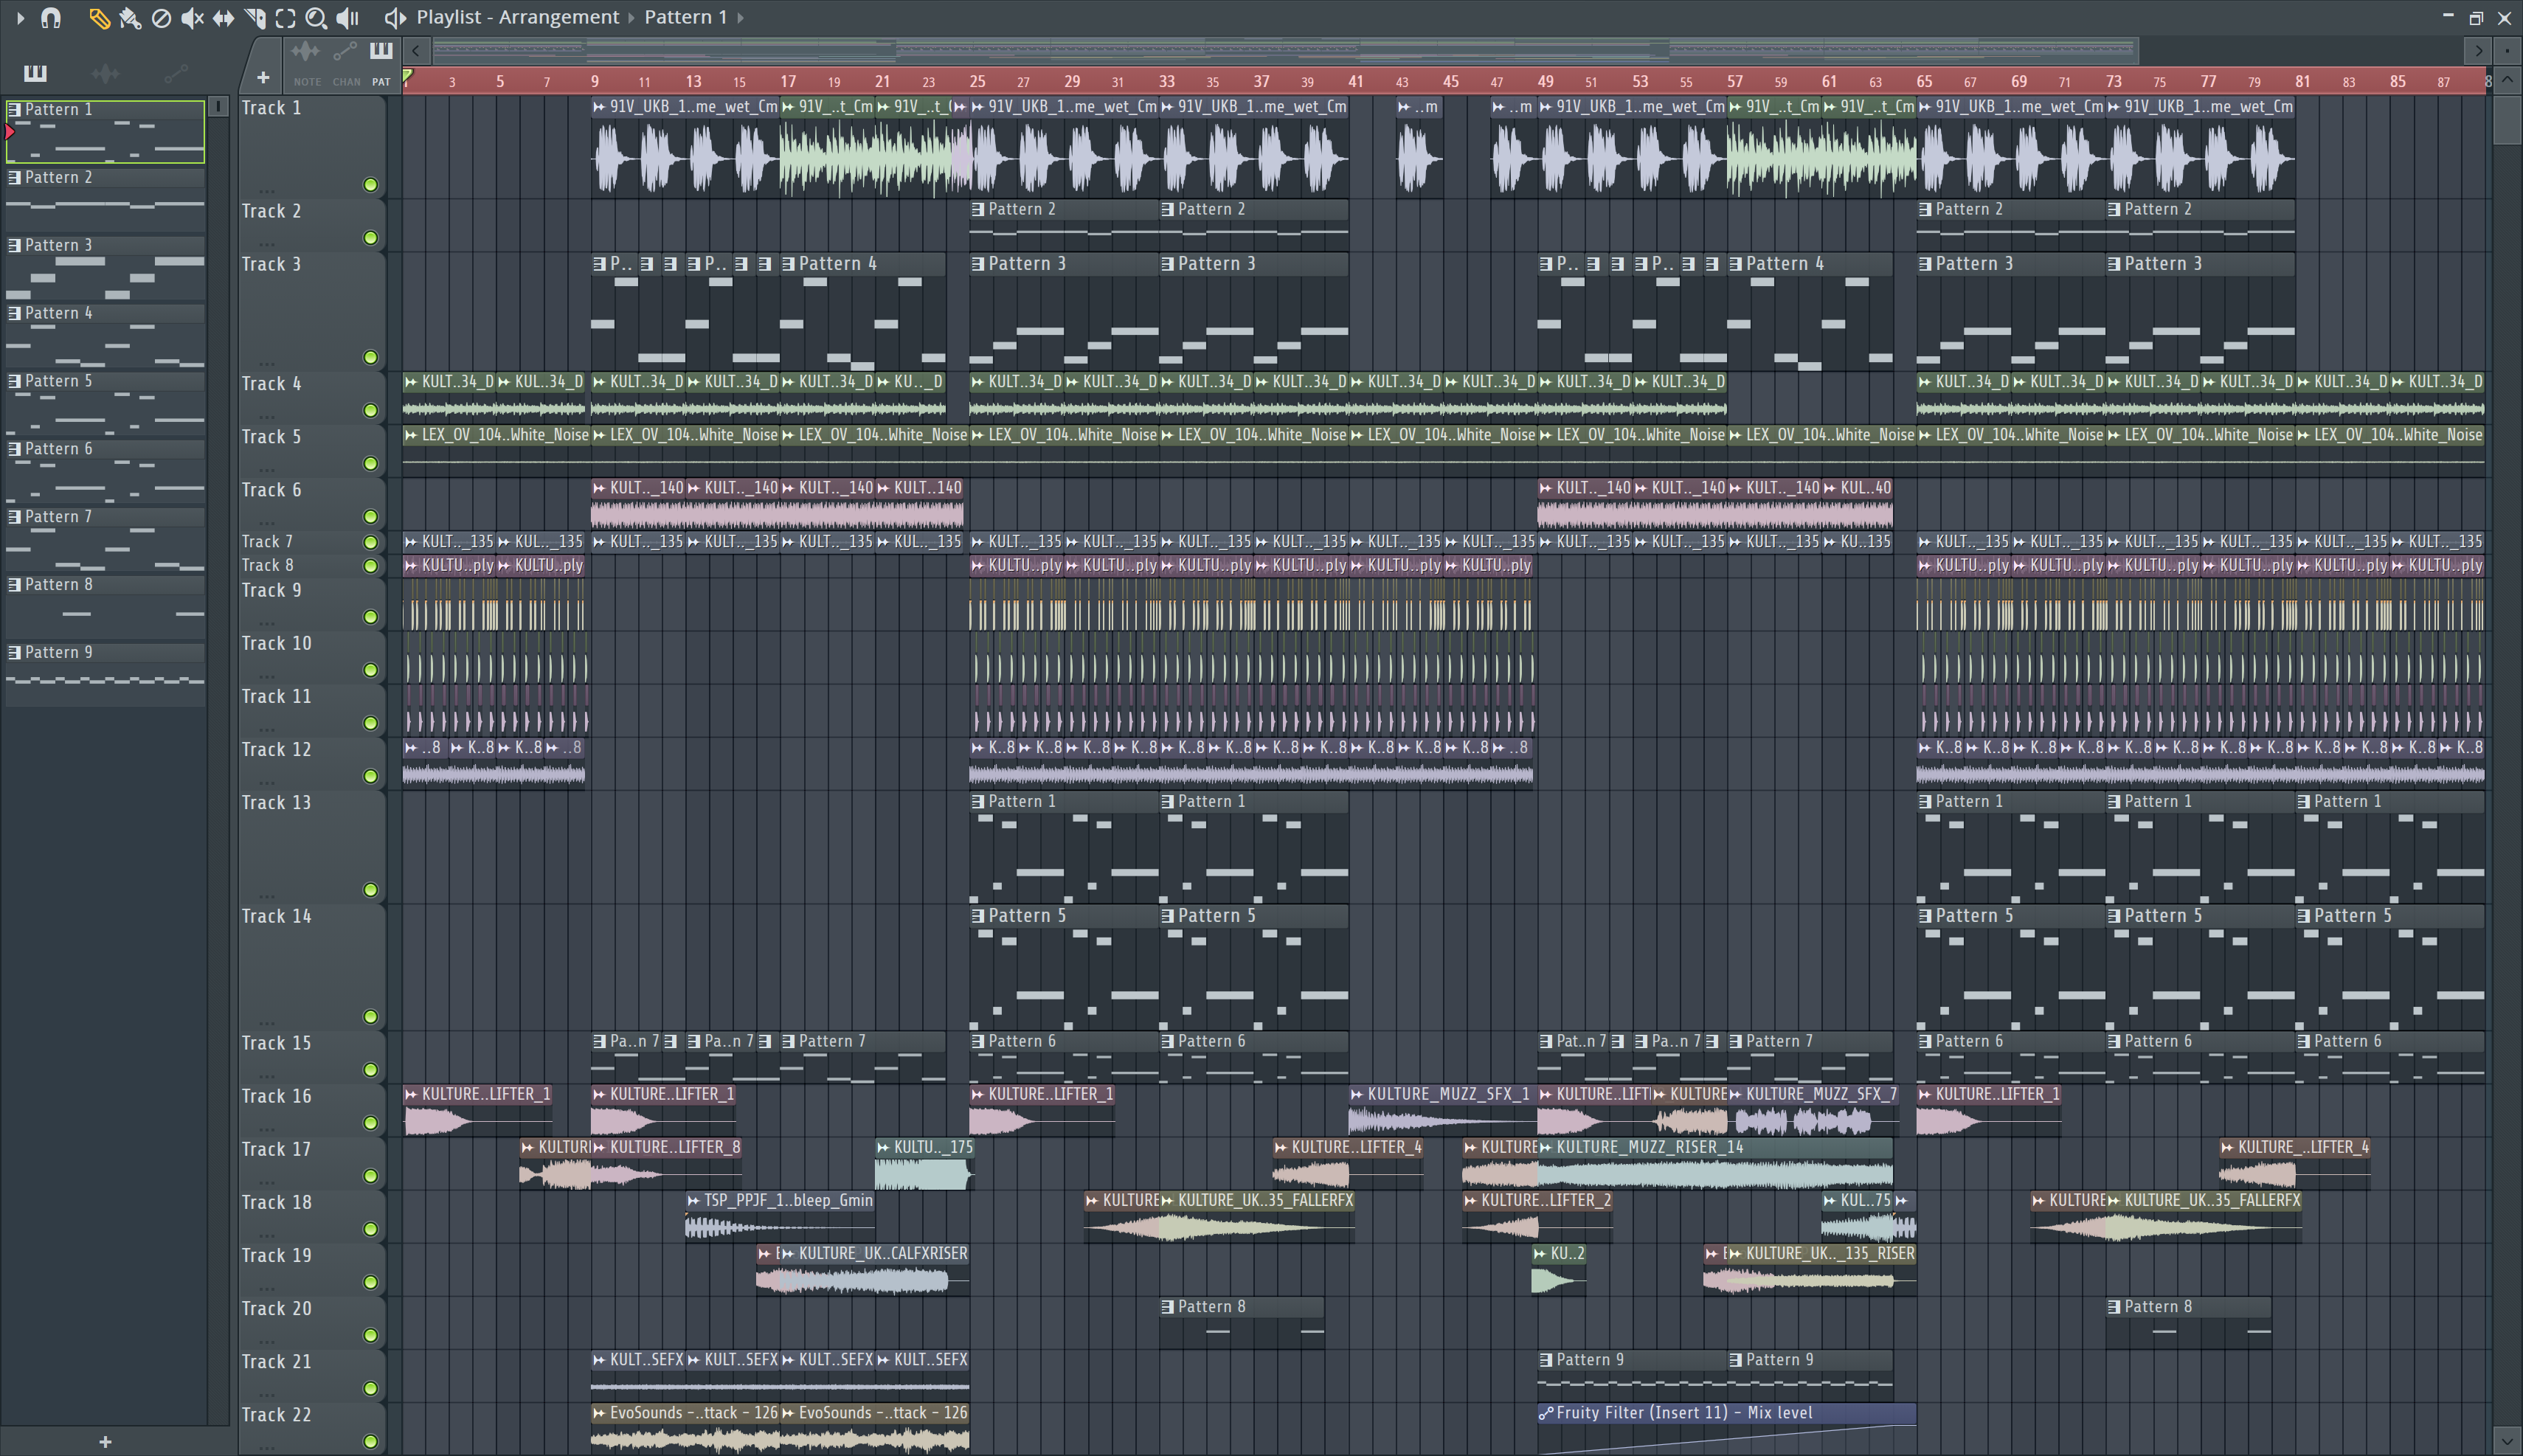The width and height of the screenshot is (2523, 1456).
Task: Choose the Select marquee tool
Action: (285, 18)
